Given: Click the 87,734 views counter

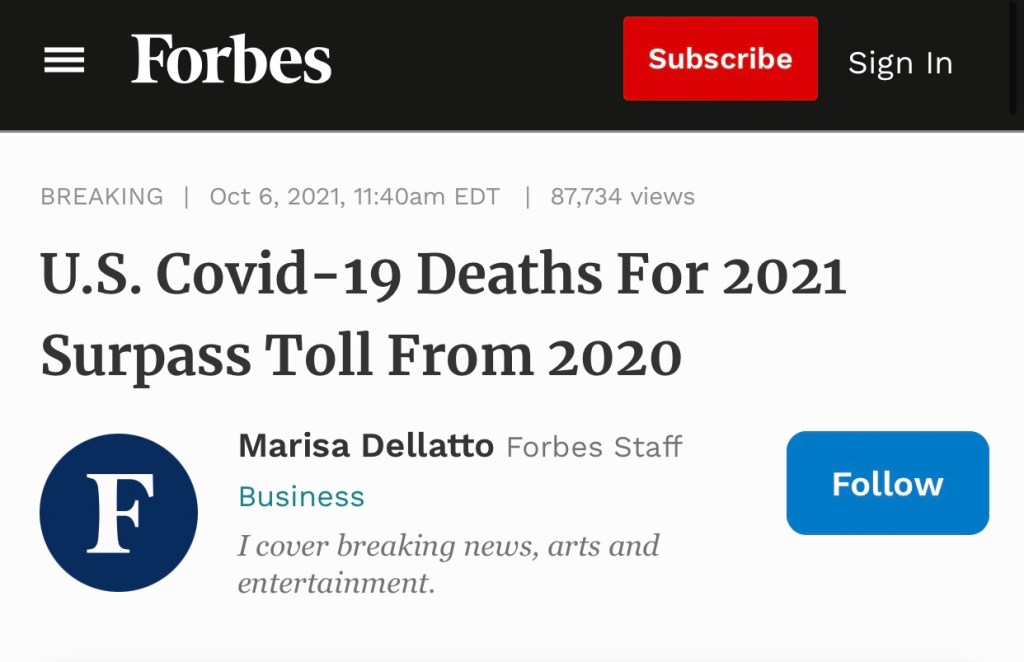Looking at the screenshot, I should pyautogui.click(x=622, y=197).
